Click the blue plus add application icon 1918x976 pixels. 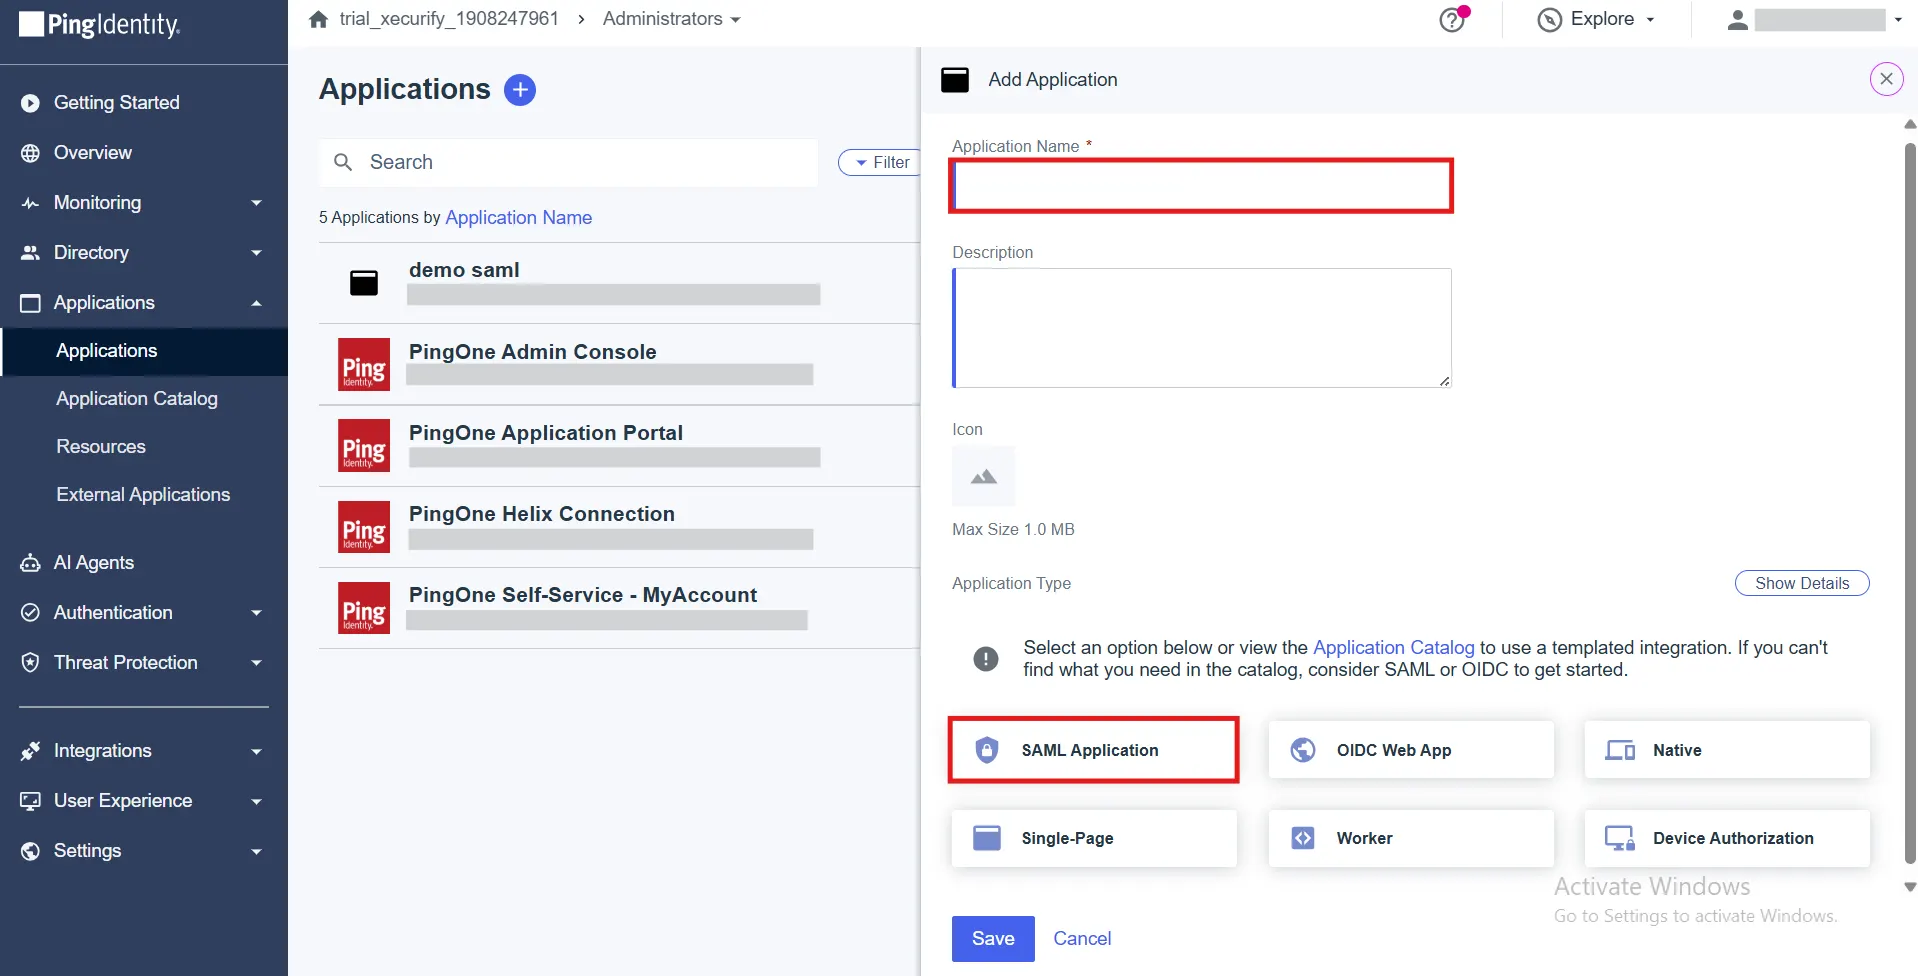(520, 90)
